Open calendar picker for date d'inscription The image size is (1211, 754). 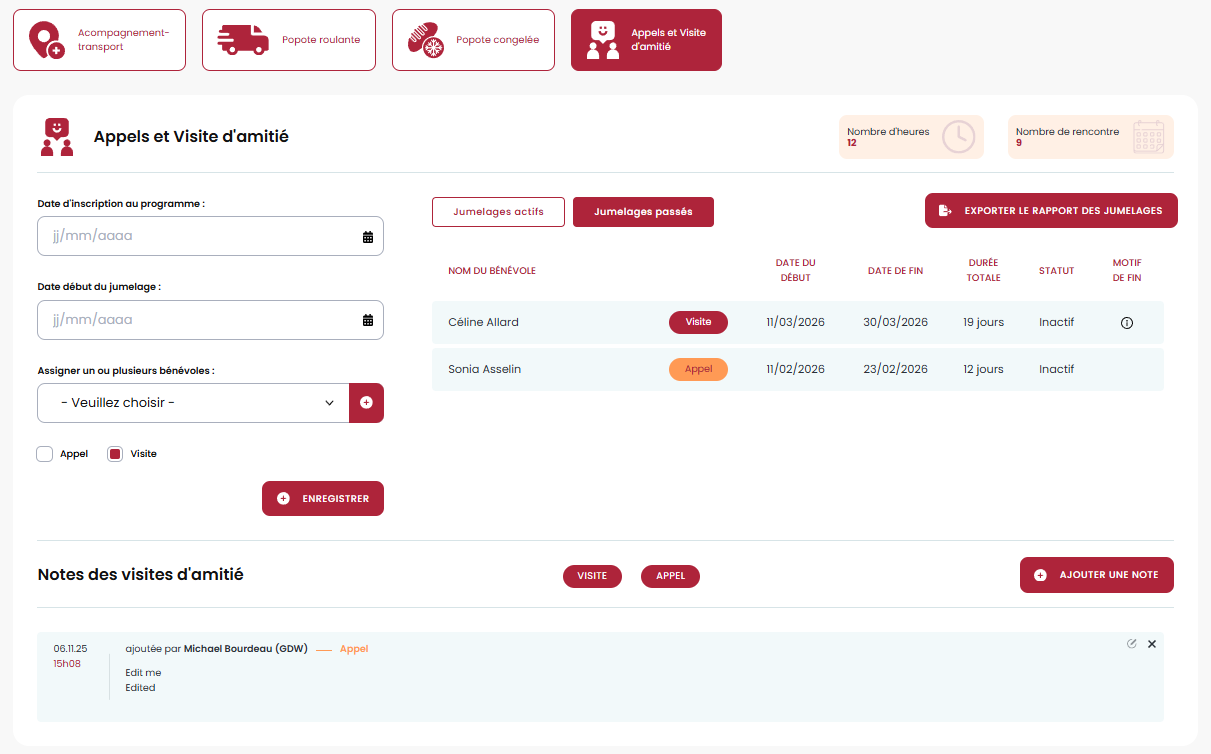[x=367, y=237]
